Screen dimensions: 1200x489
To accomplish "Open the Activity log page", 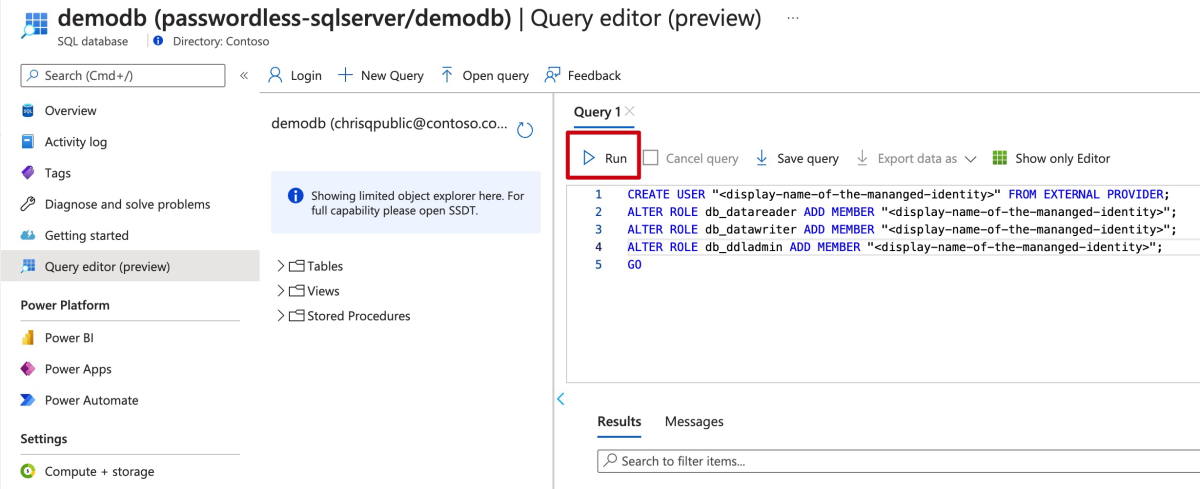I will click(x=76, y=142).
